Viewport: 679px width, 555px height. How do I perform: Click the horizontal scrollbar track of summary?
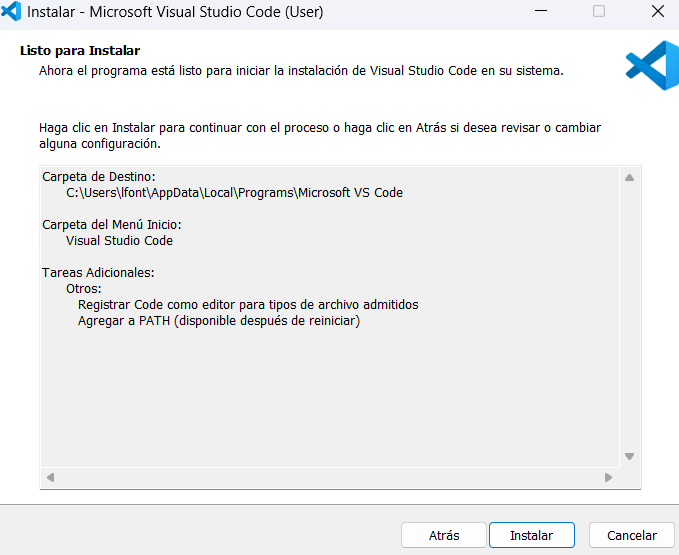coord(329,478)
